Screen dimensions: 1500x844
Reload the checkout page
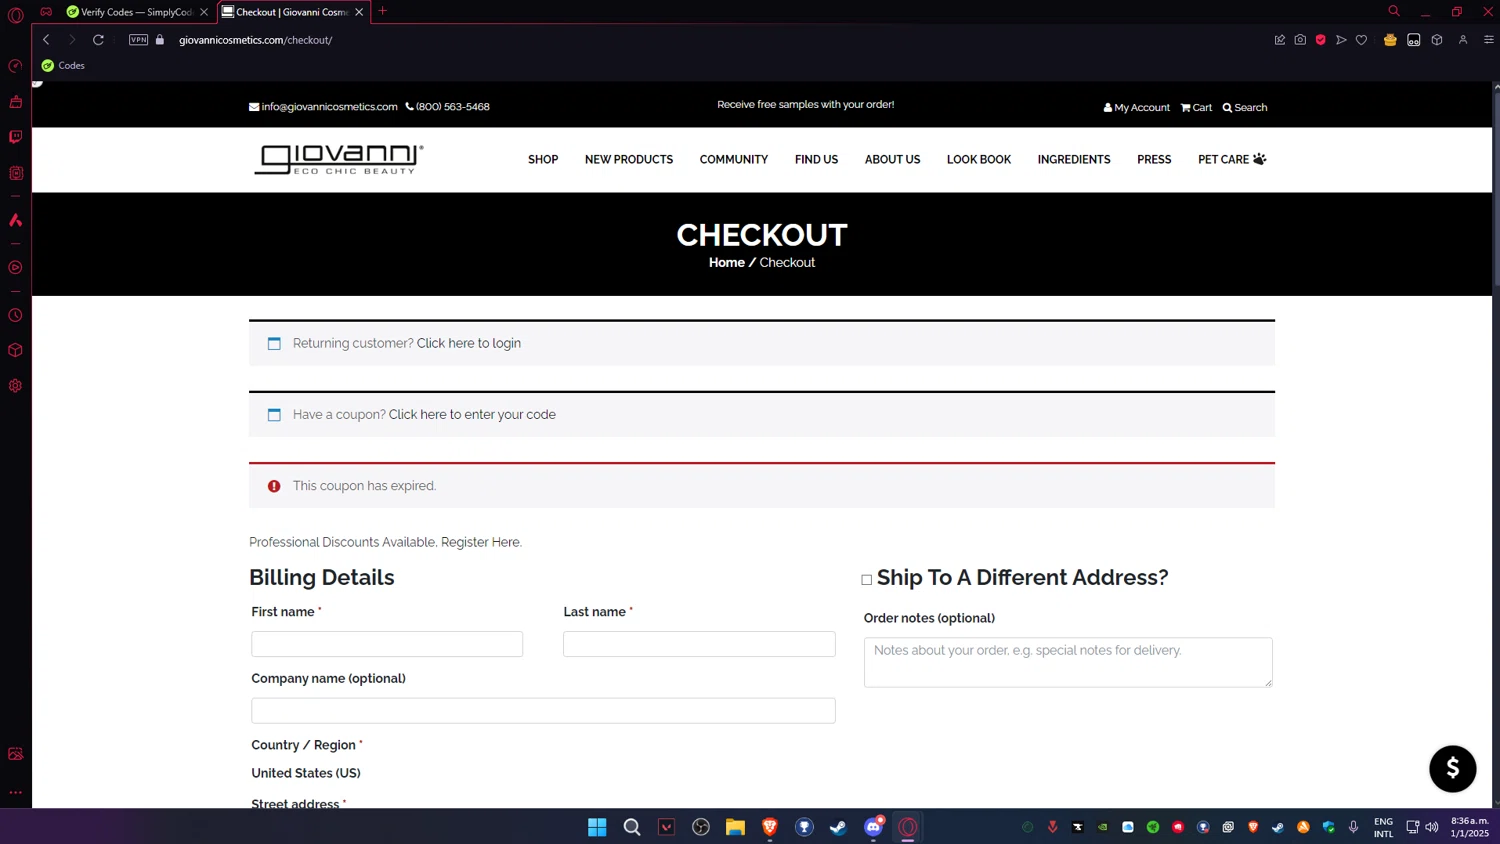[x=98, y=40]
